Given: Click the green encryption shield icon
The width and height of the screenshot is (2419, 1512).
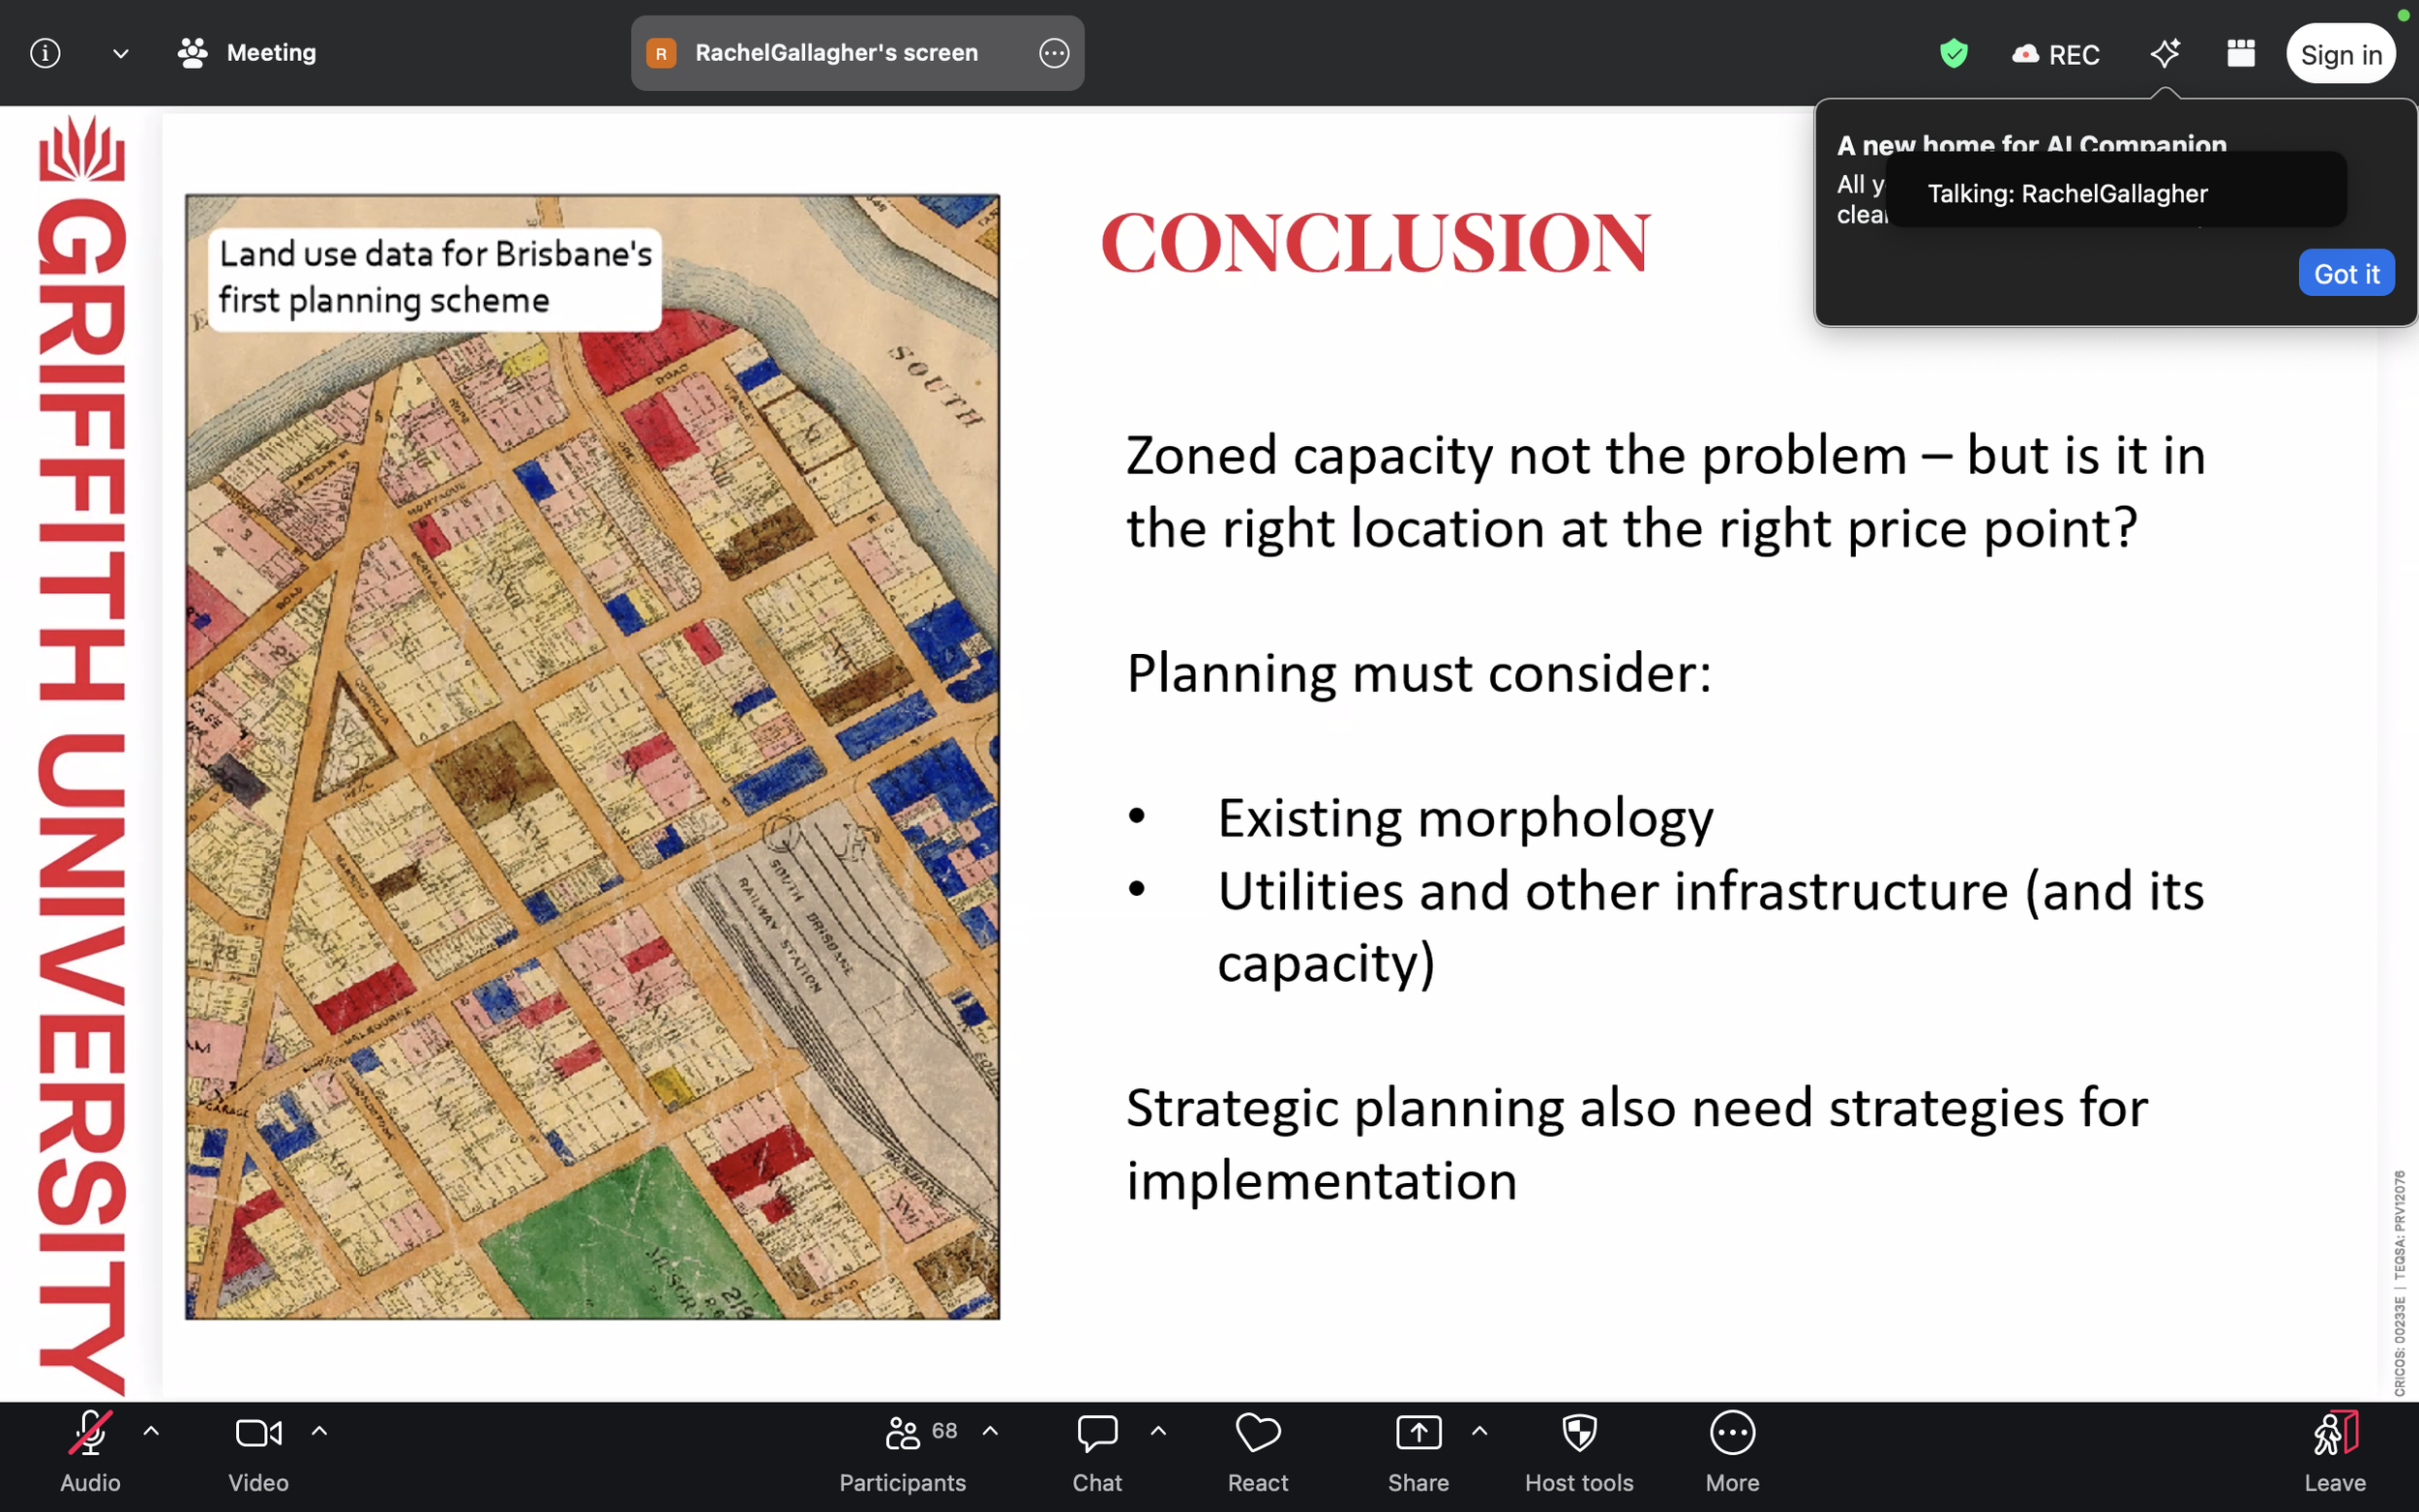Looking at the screenshot, I should [x=1953, y=53].
